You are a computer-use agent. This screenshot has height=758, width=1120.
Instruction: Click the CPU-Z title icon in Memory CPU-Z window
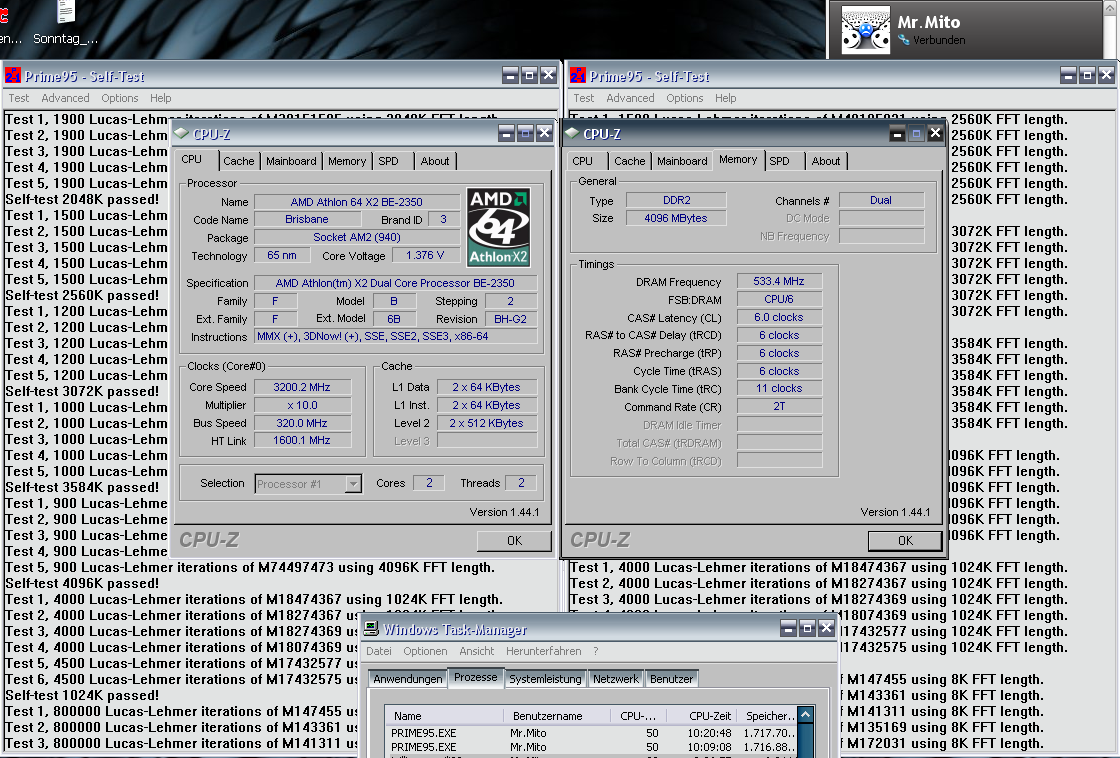coord(572,134)
